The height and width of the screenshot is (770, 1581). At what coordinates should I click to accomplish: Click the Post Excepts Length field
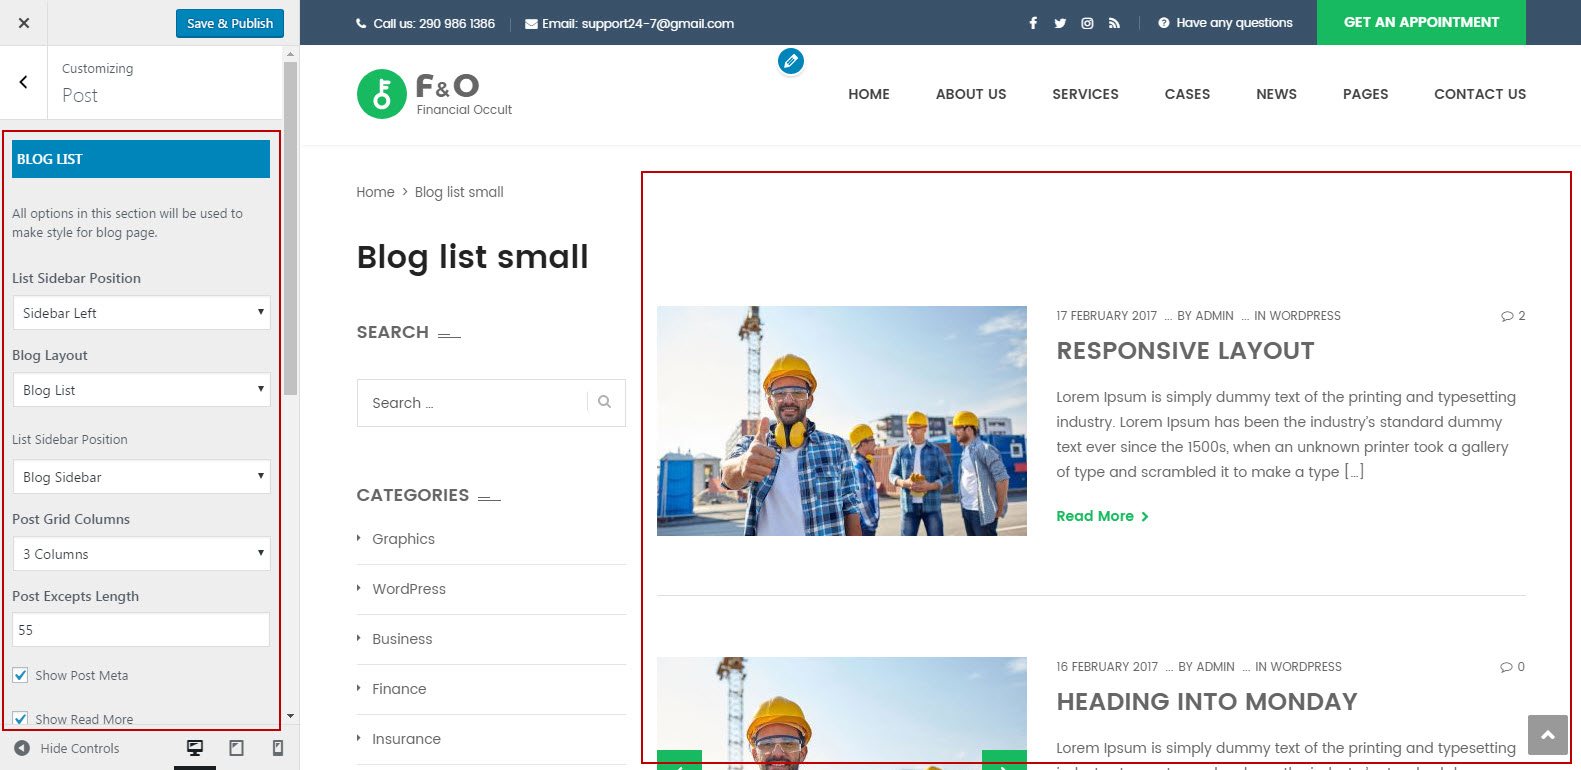point(141,630)
